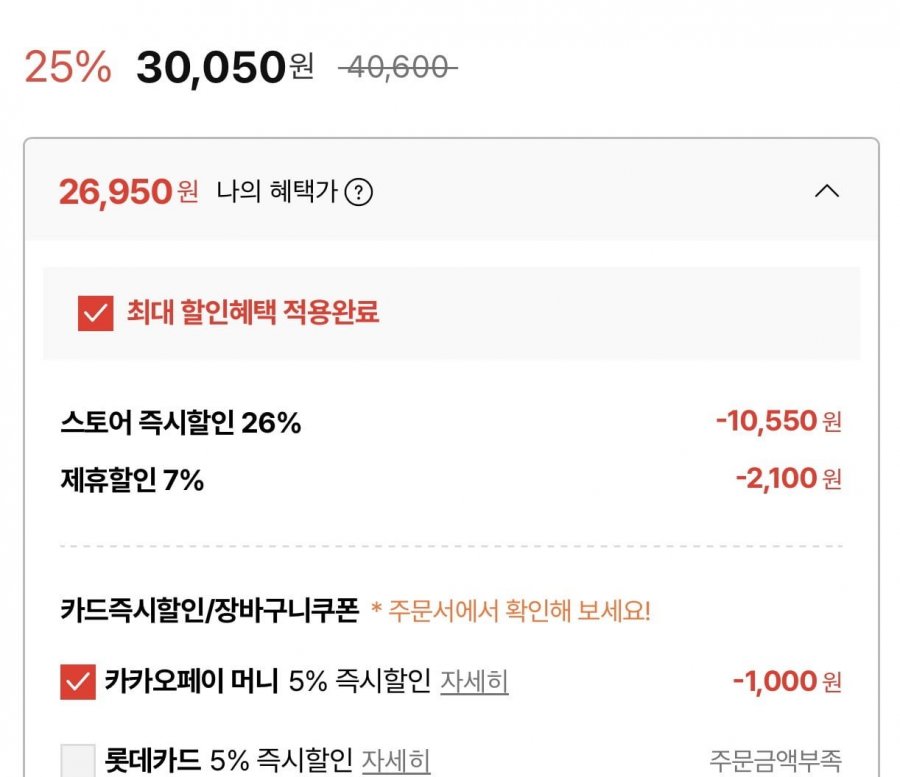Click the 30,050원 sale price
The width and height of the screenshot is (900, 777).
pos(224,68)
